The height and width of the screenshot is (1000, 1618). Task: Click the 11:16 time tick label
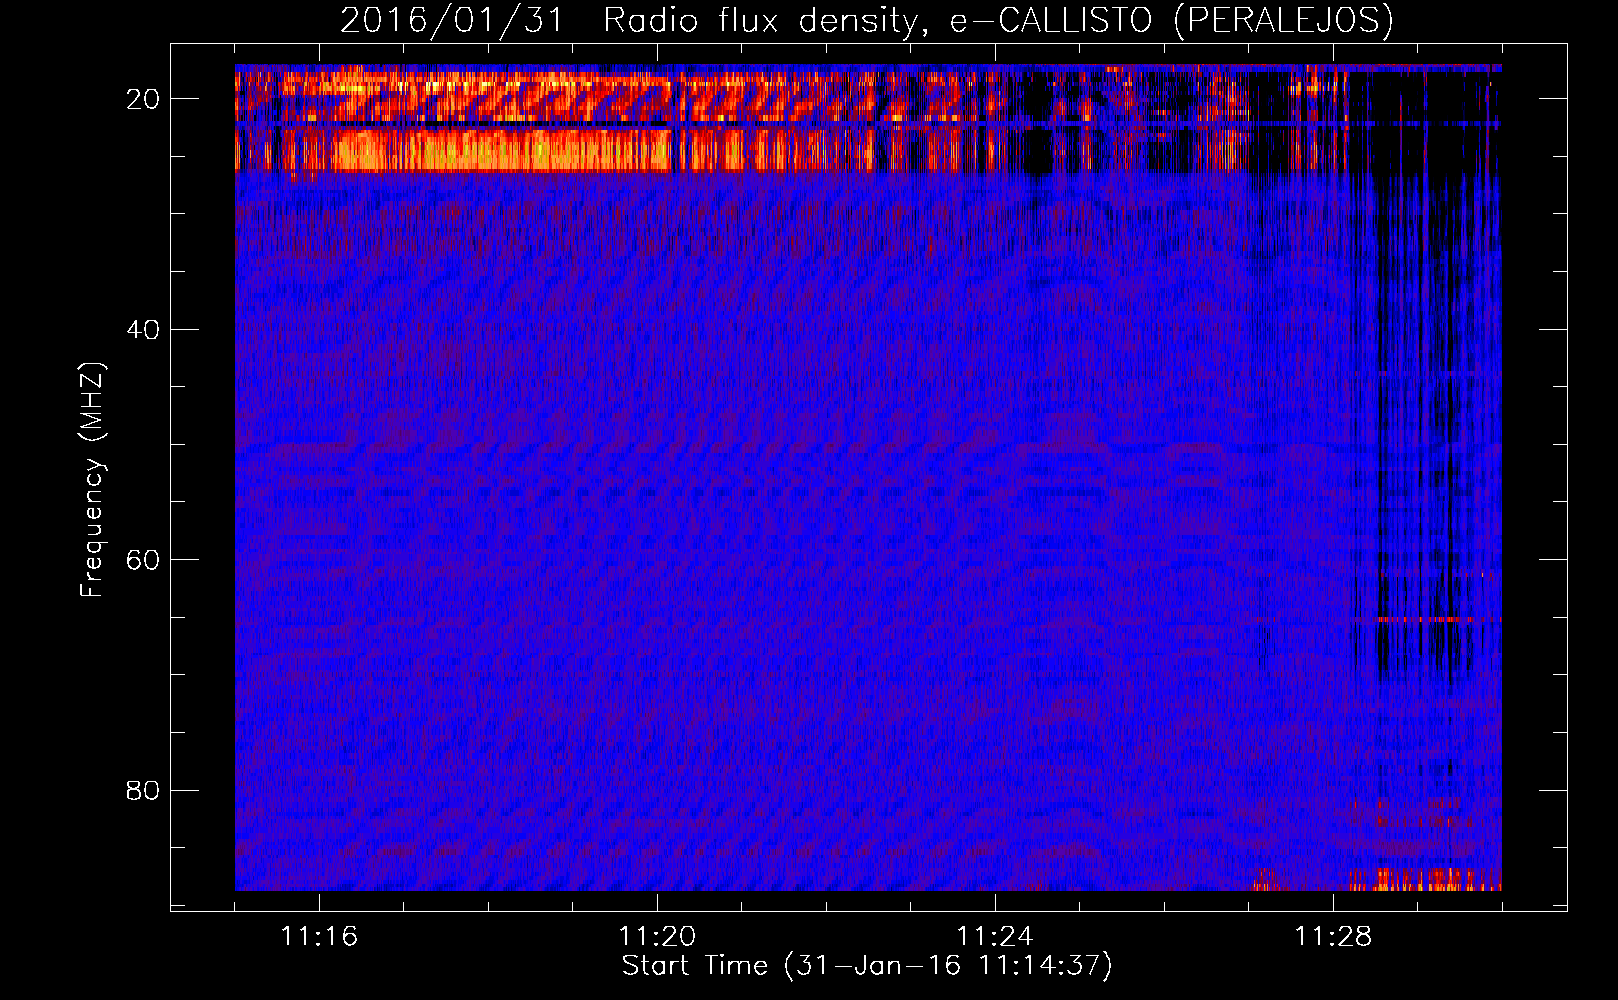coord(319,936)
